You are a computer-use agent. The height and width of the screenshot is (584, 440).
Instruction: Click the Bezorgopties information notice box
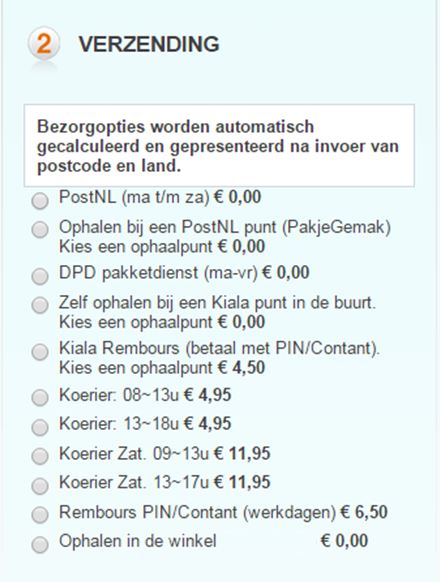(219, 146)
